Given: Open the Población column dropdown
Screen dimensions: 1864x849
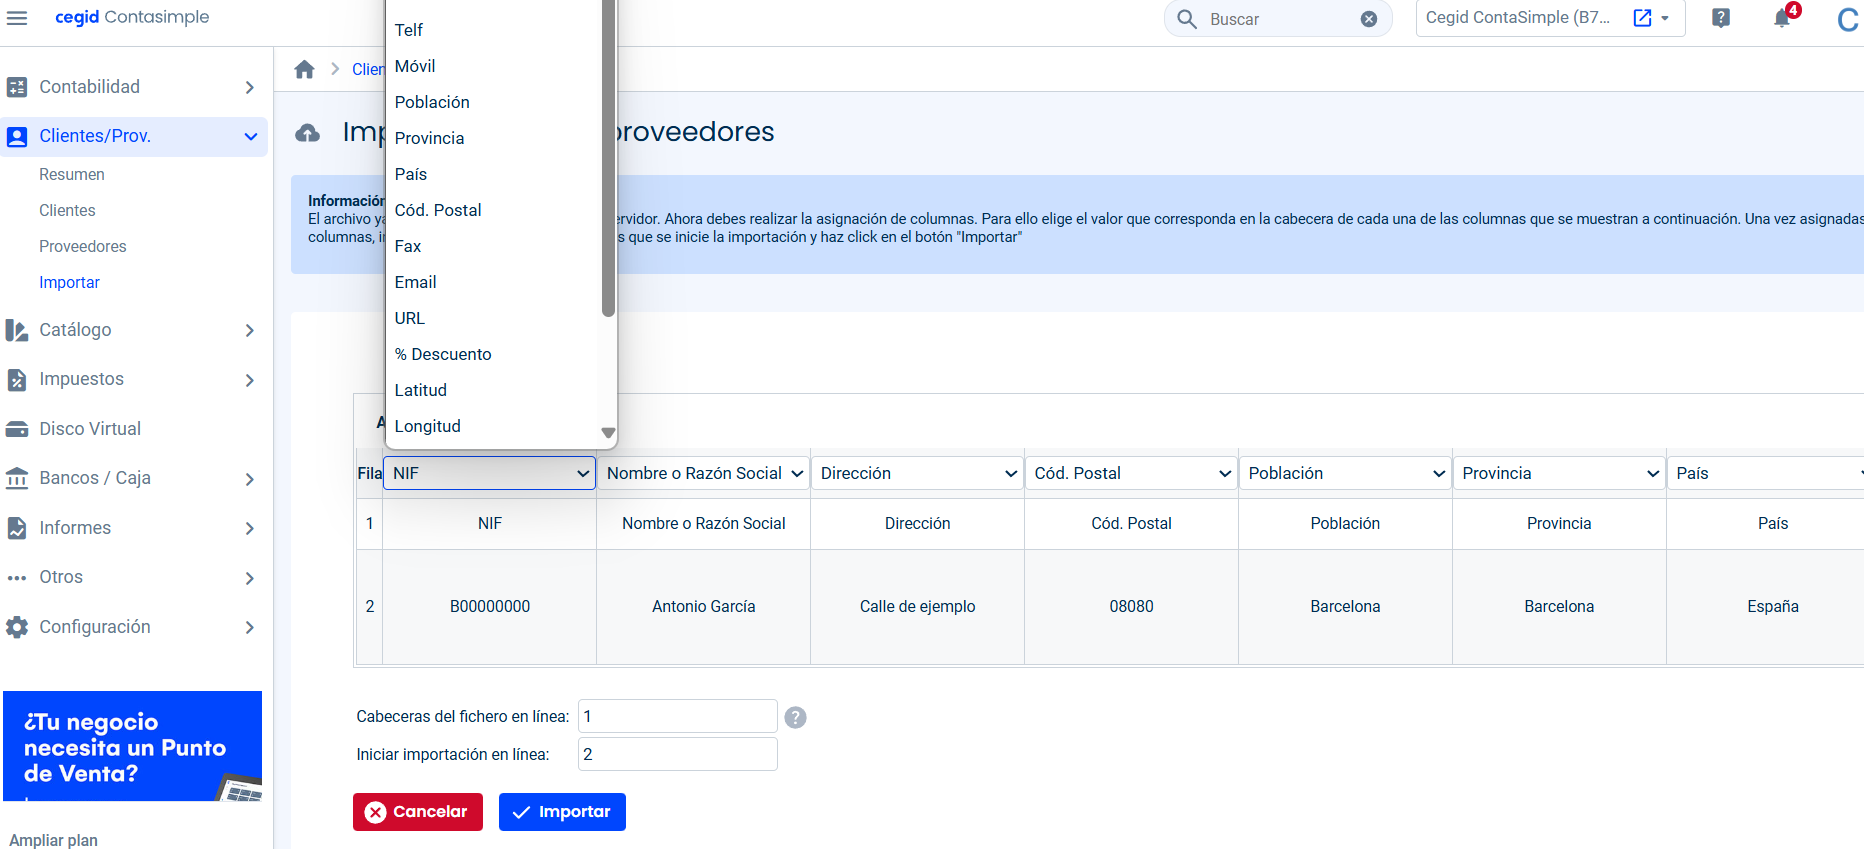Looking at the screenshot, I should [1346, 473].
